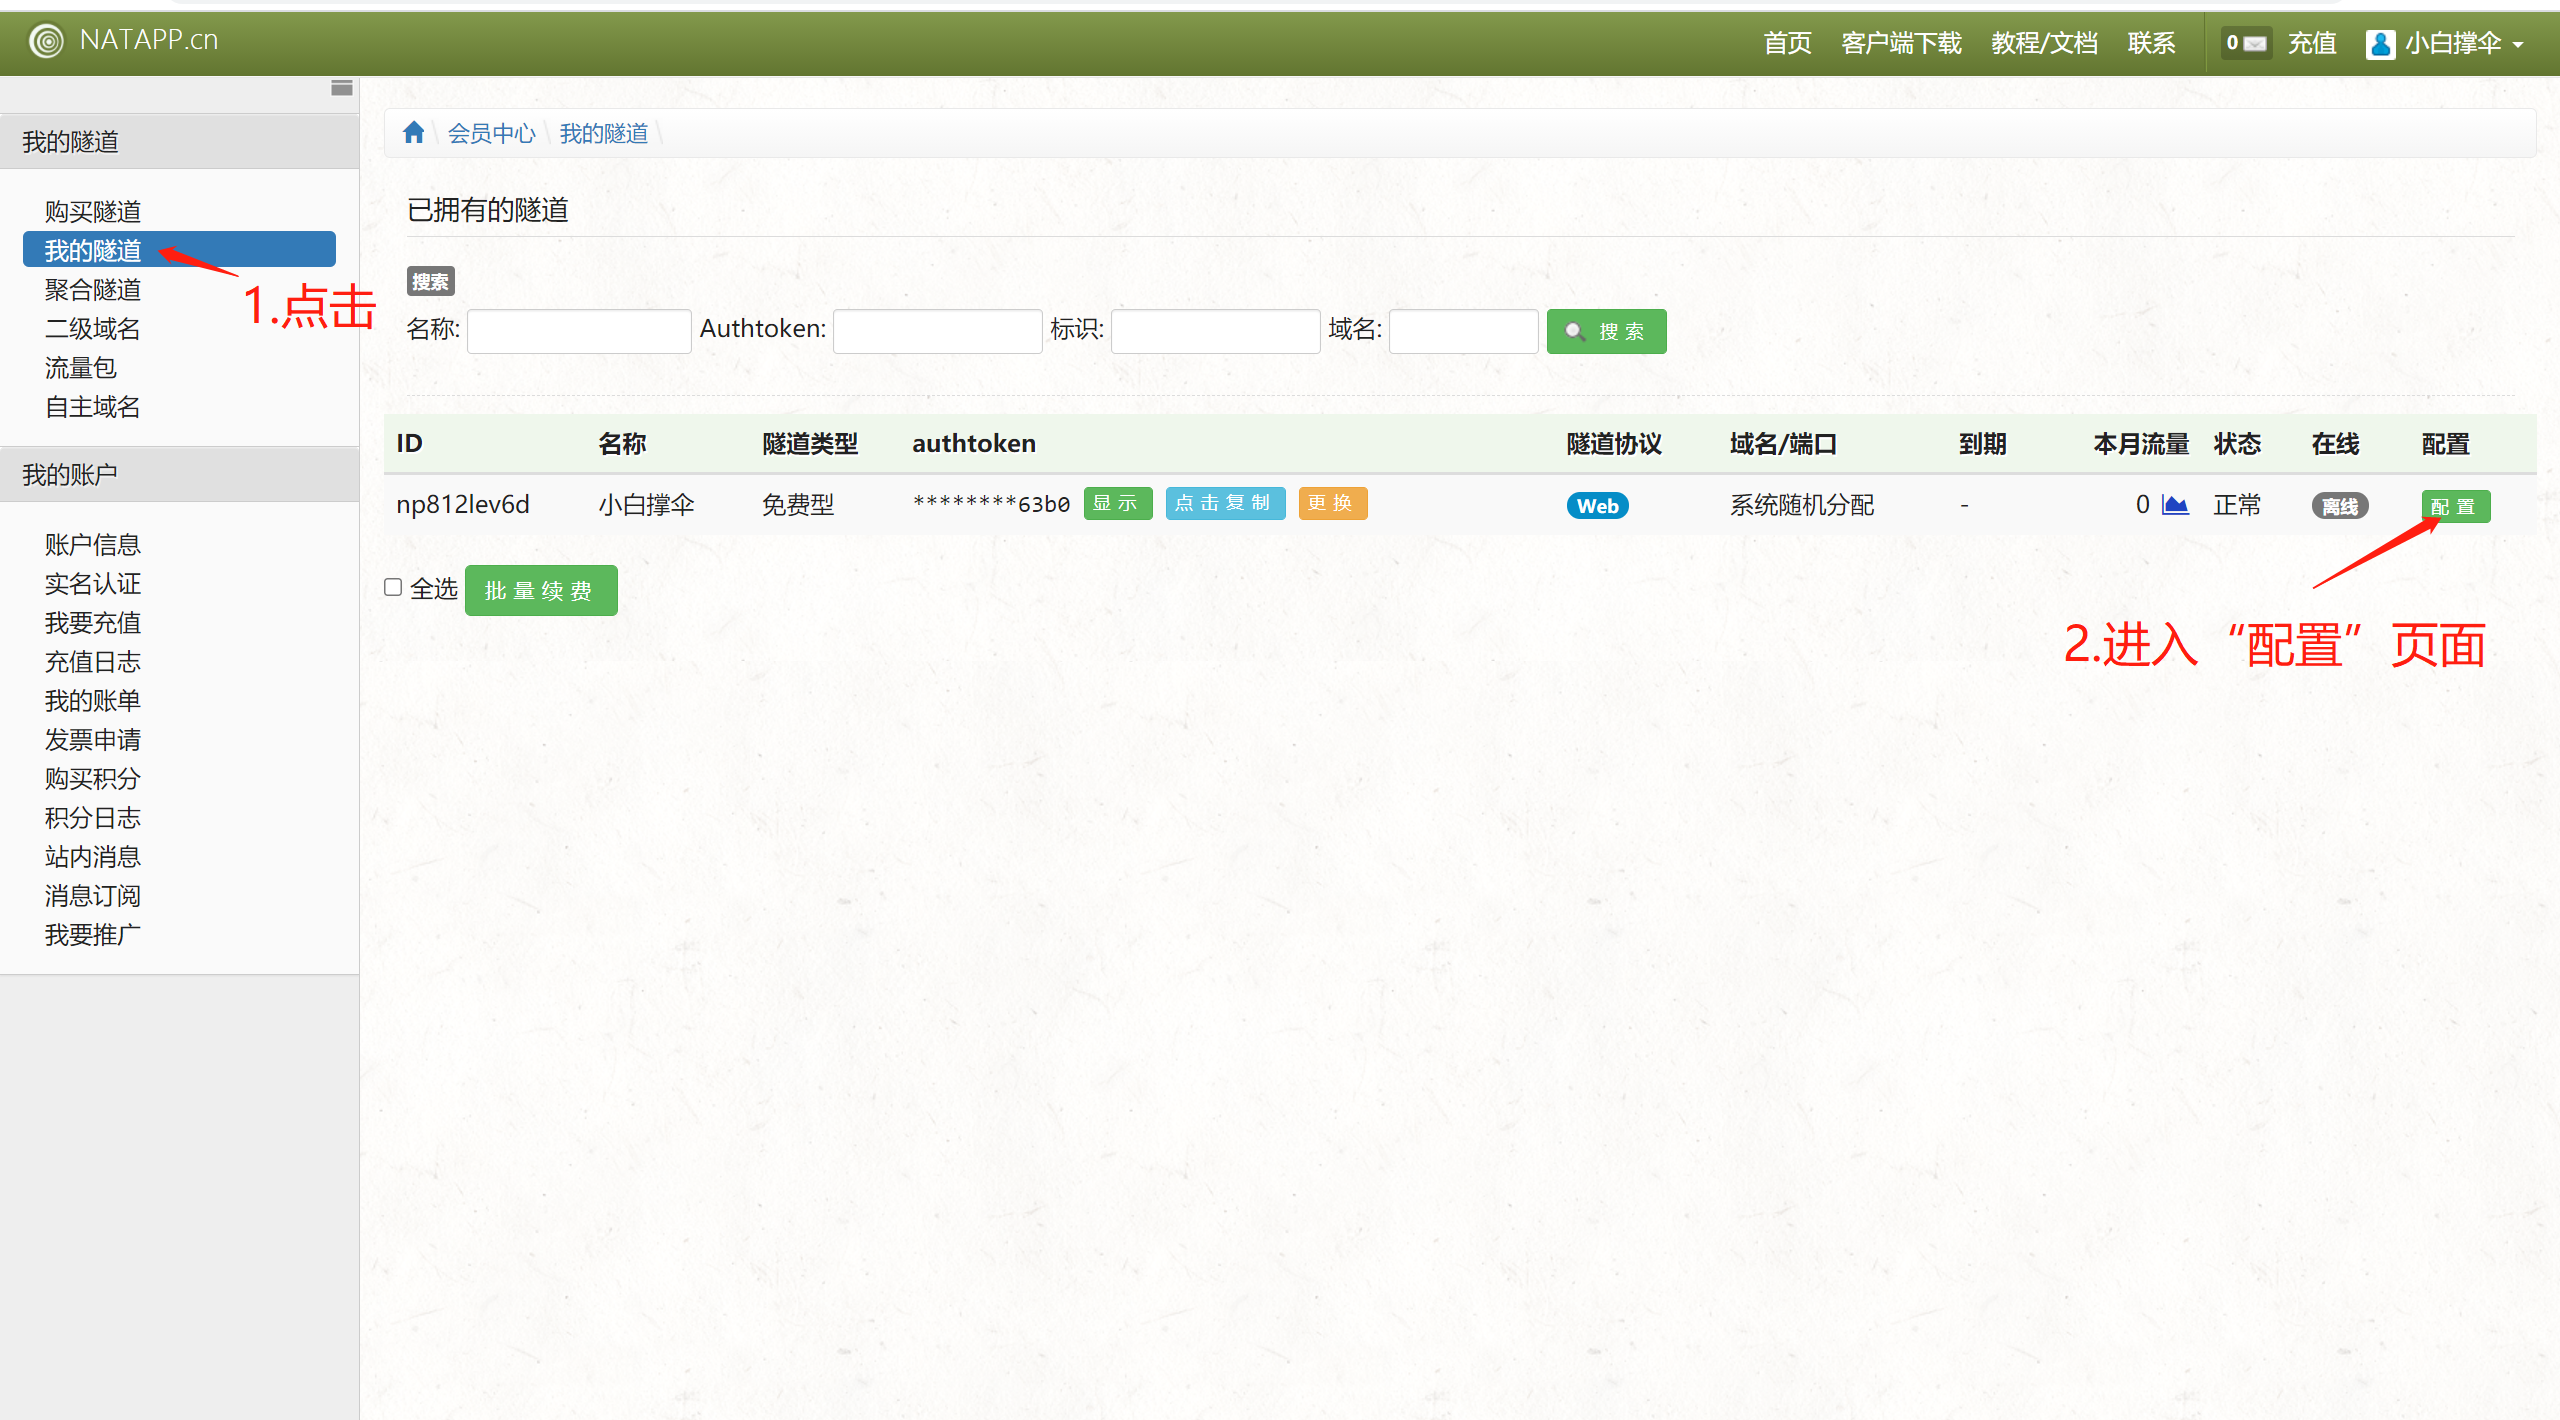This screenshot has width=2560, height=1420.
Task: Open 积分日志 in the sidebar
Action: (93, 818)
